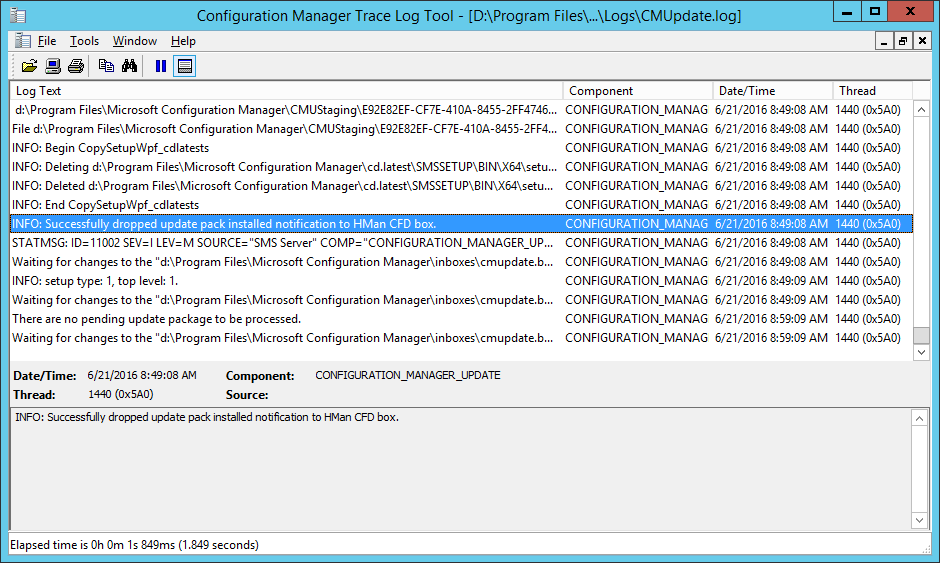Click the Elapsed time status bar text
This screenshot has width=940, height=563.
(x=134, y=545)
